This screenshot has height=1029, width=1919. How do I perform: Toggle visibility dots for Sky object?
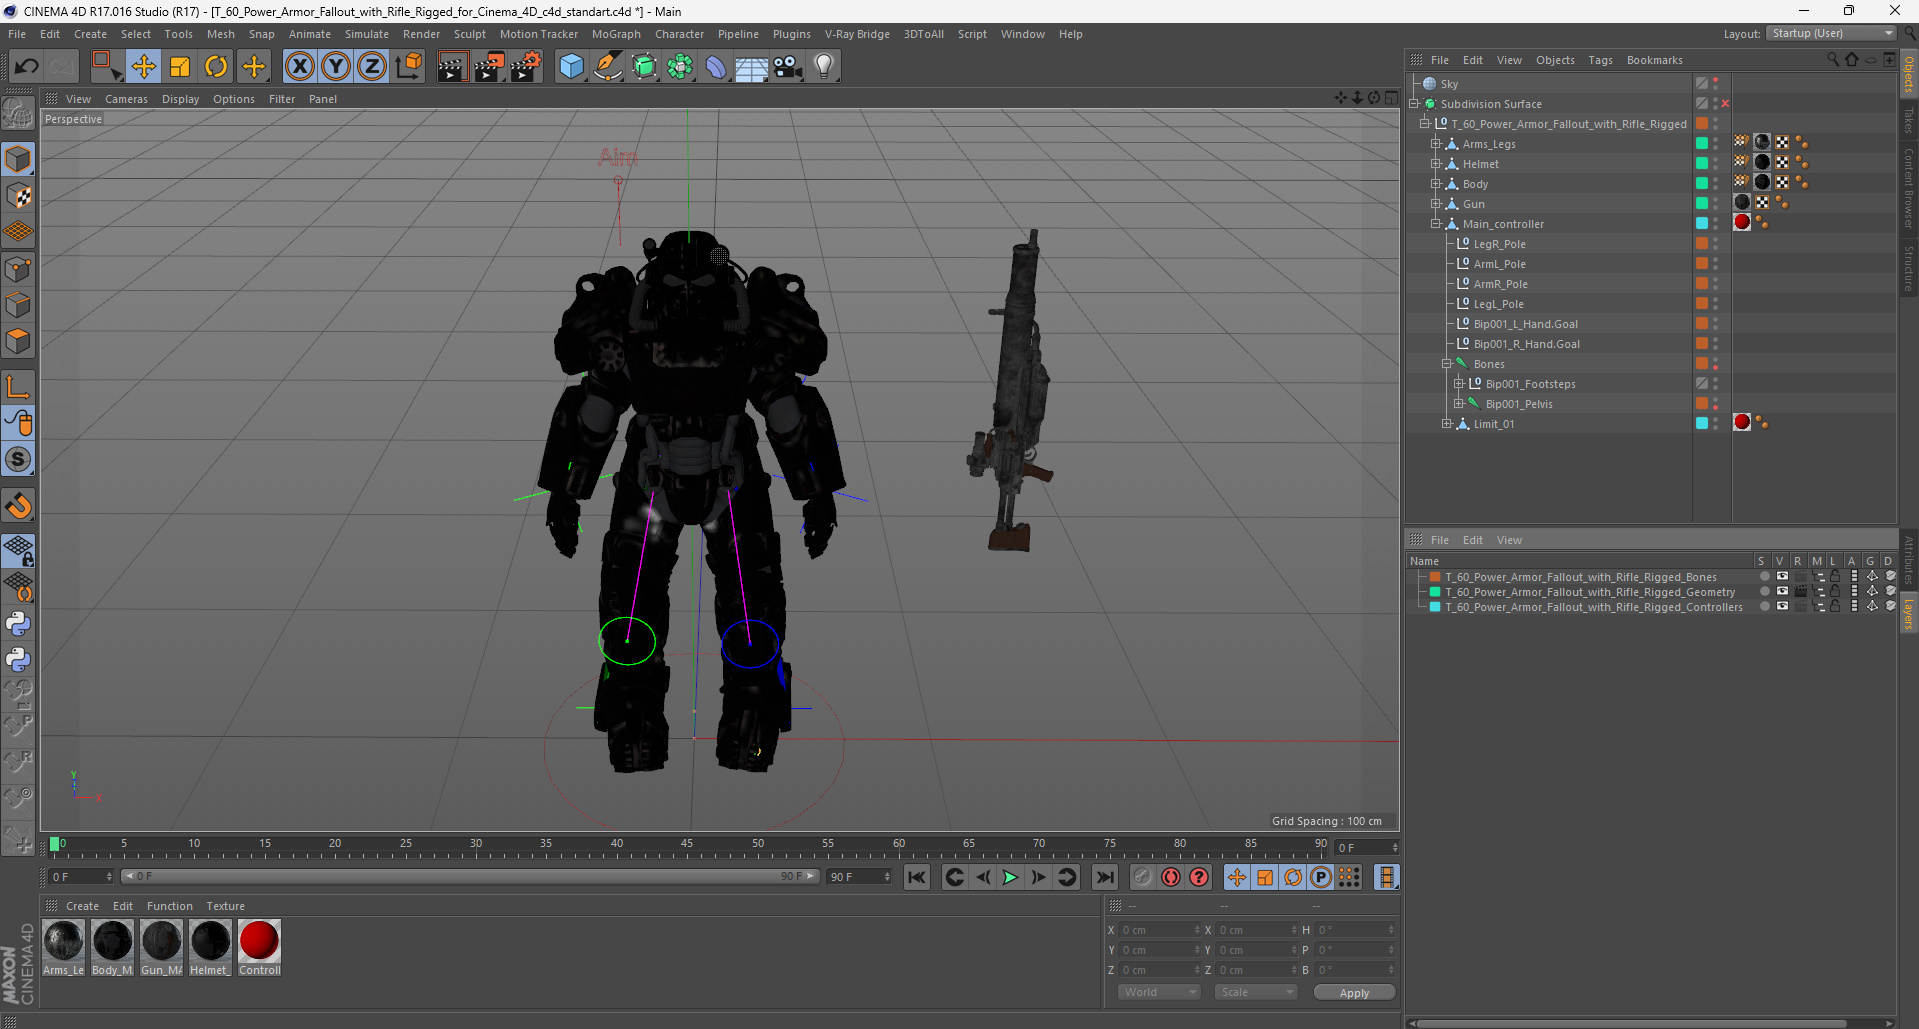coord(1716,84)
